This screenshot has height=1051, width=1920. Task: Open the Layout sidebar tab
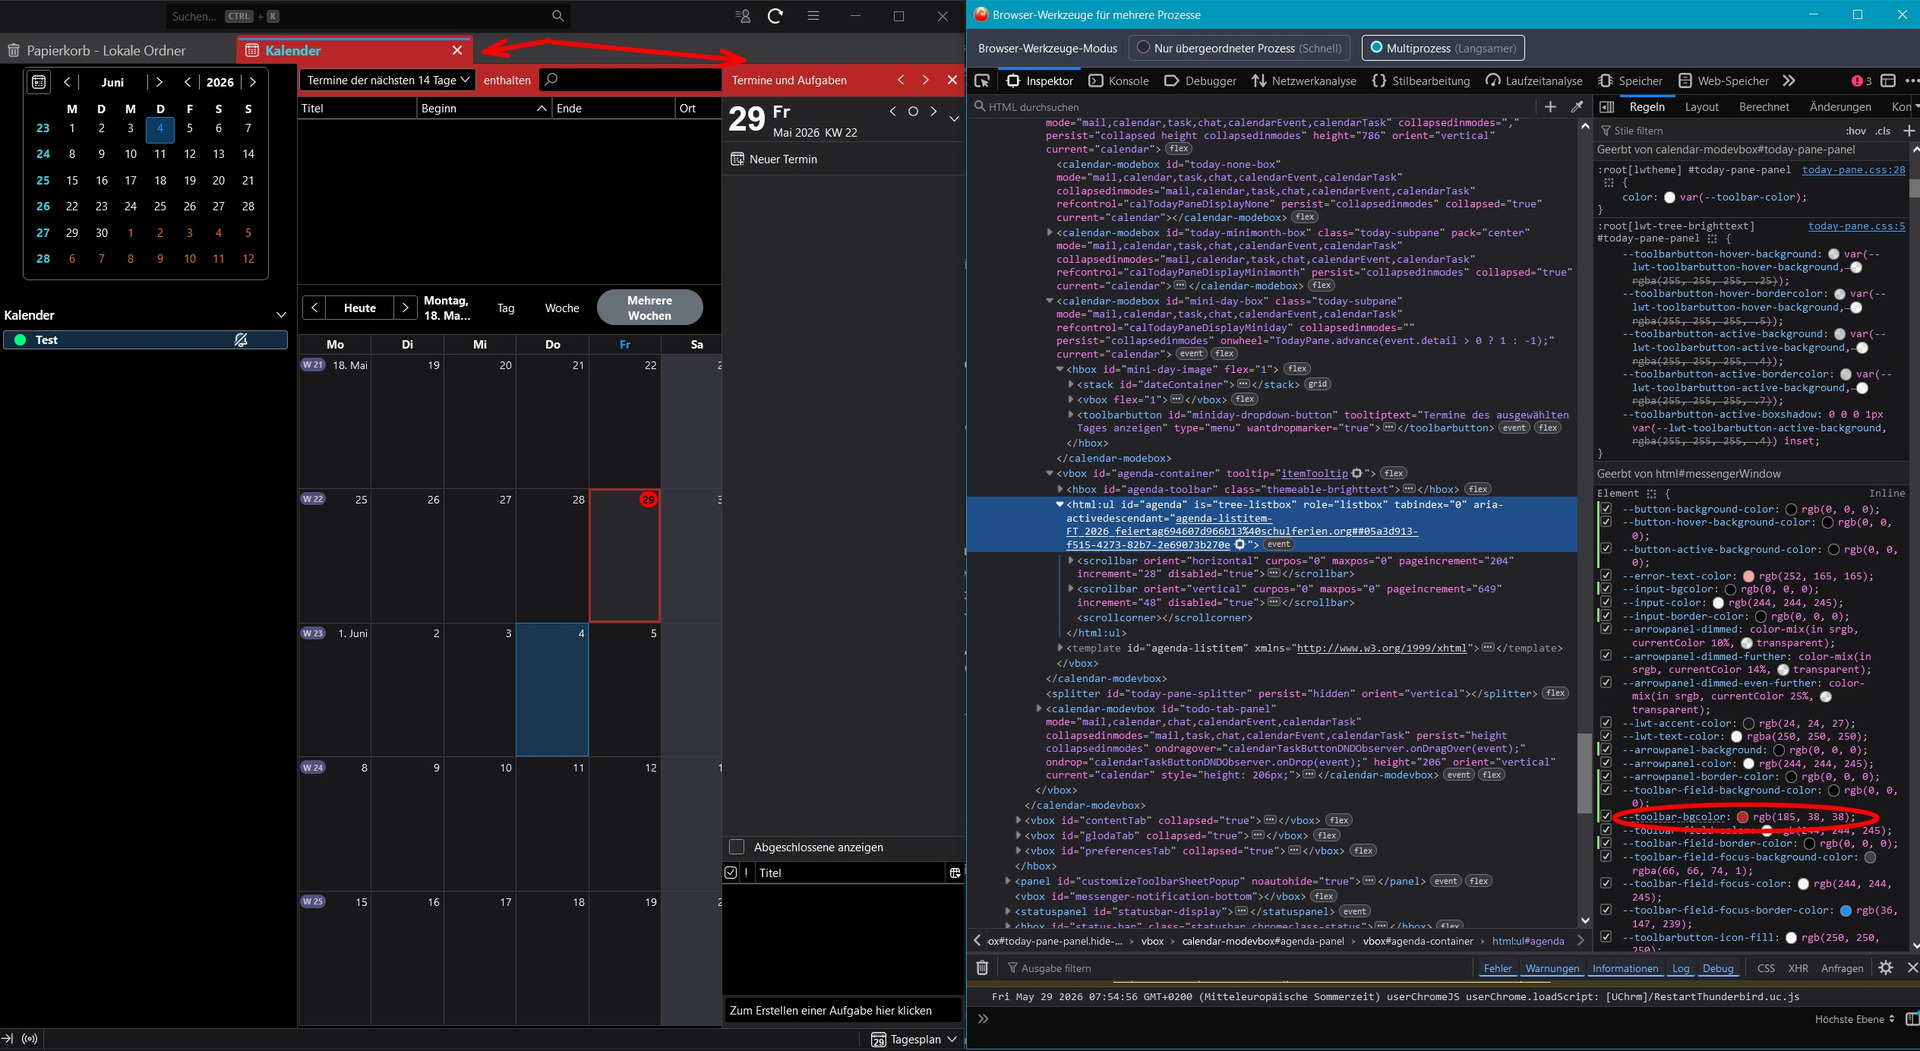pos(1701,107)
